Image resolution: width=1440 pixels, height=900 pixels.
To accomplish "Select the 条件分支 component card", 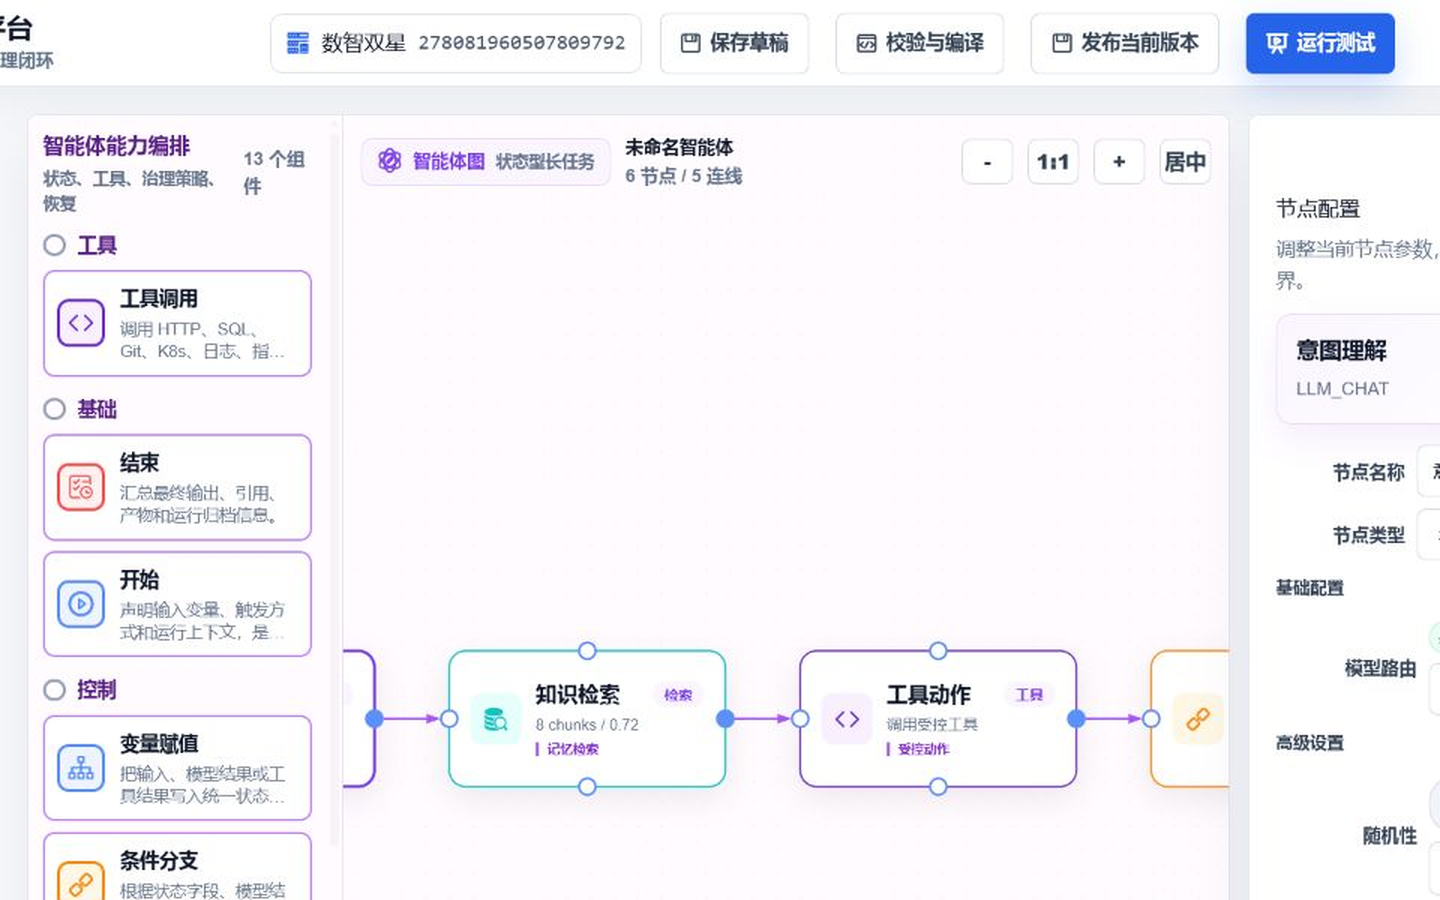I will coord(177,866).
